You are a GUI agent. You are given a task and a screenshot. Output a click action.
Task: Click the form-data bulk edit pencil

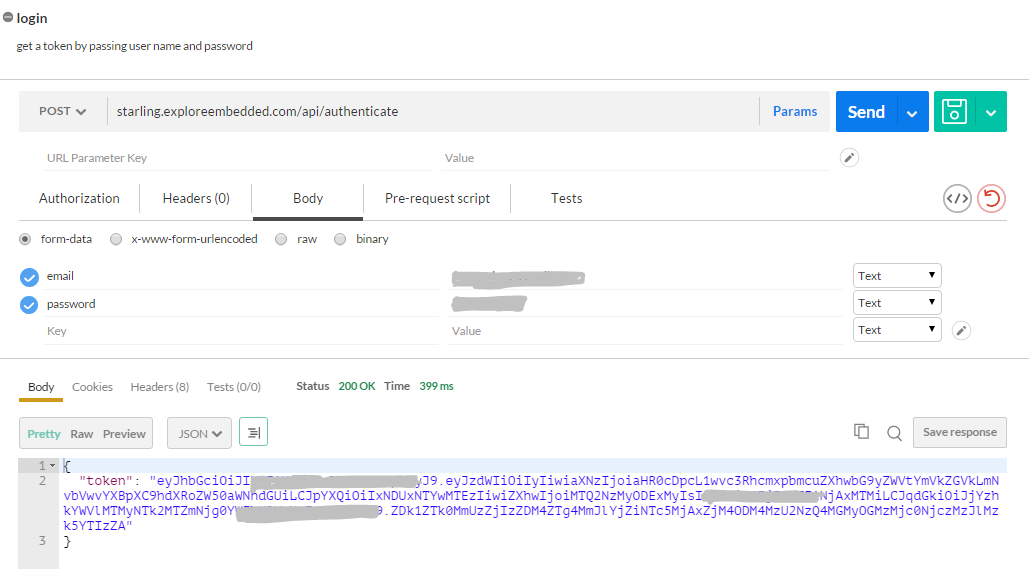tap(961, 330)
